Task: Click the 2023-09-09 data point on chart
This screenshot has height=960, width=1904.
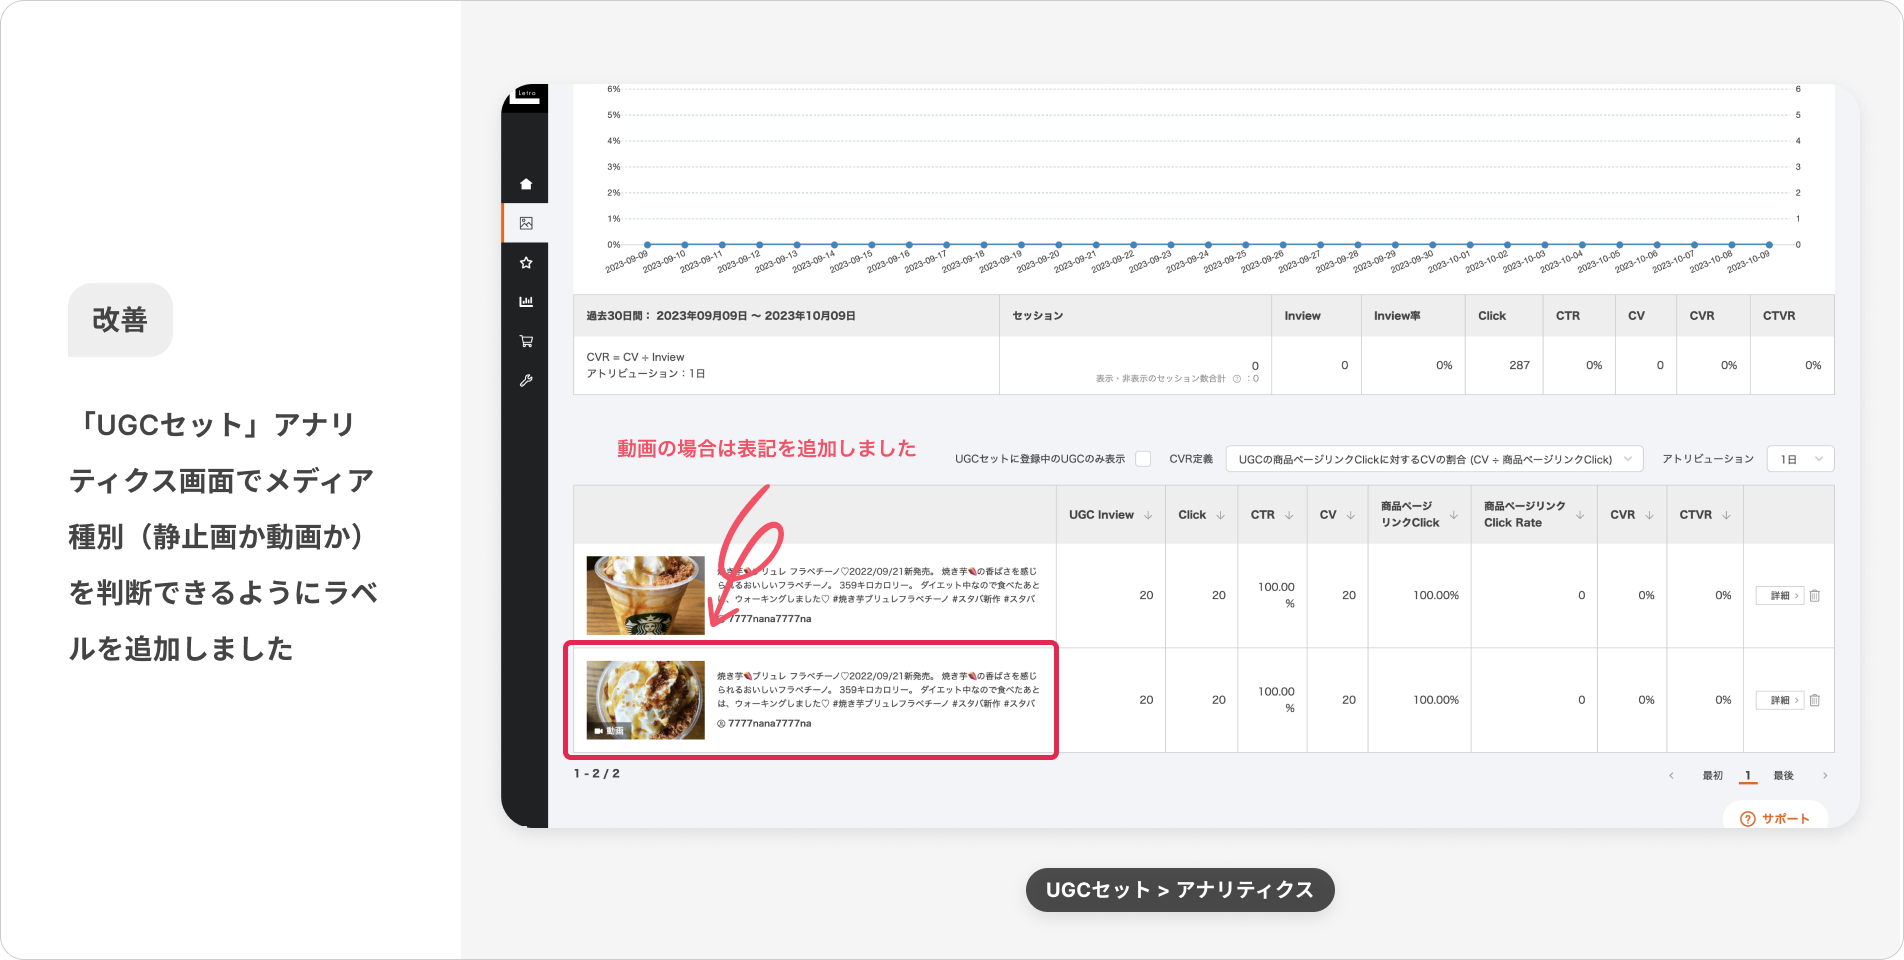Action: pos(648,244)
